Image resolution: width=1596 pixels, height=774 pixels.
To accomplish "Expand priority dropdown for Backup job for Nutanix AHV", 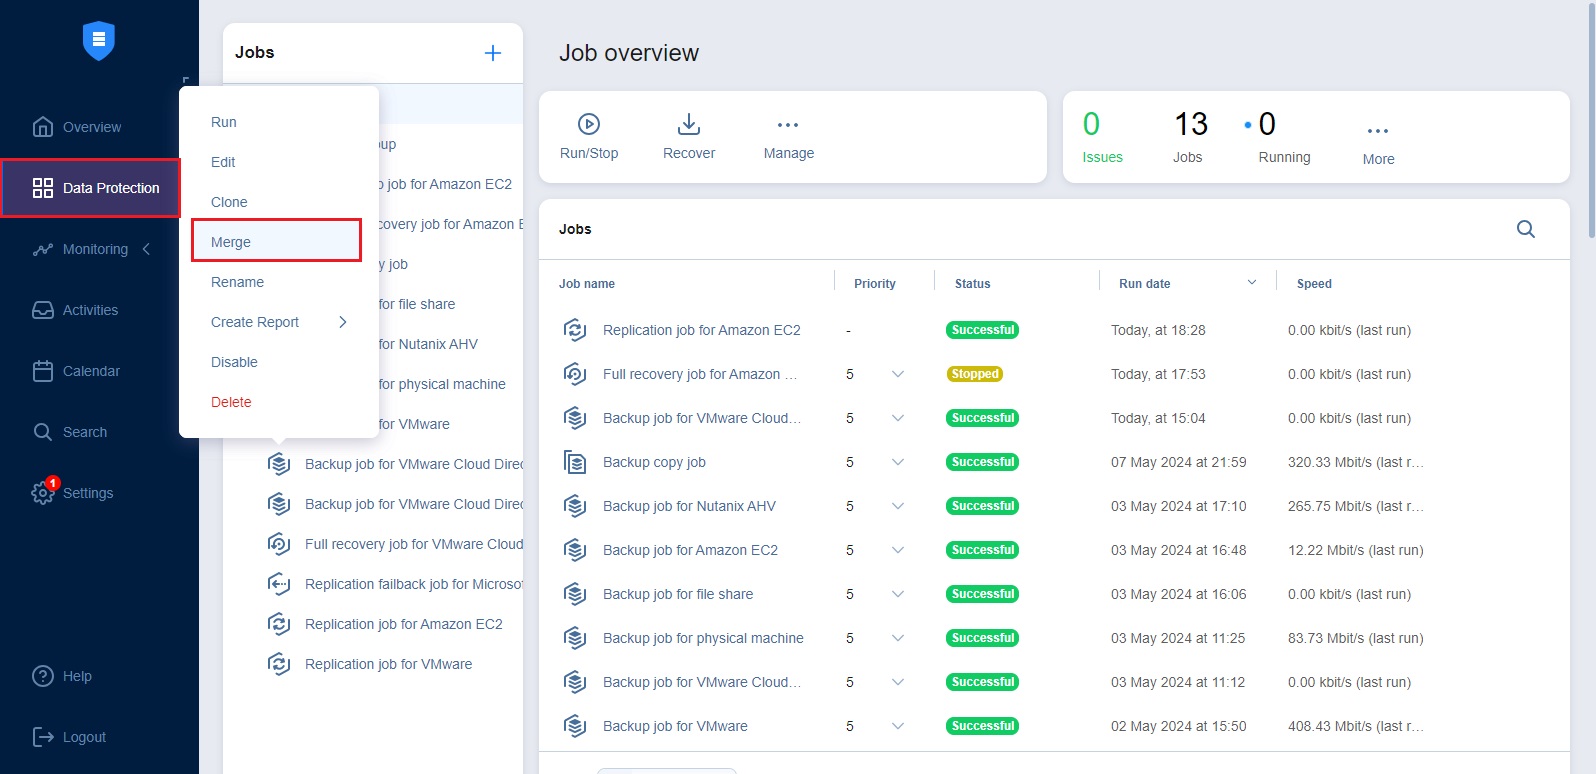I will click(x=897, y=506).
